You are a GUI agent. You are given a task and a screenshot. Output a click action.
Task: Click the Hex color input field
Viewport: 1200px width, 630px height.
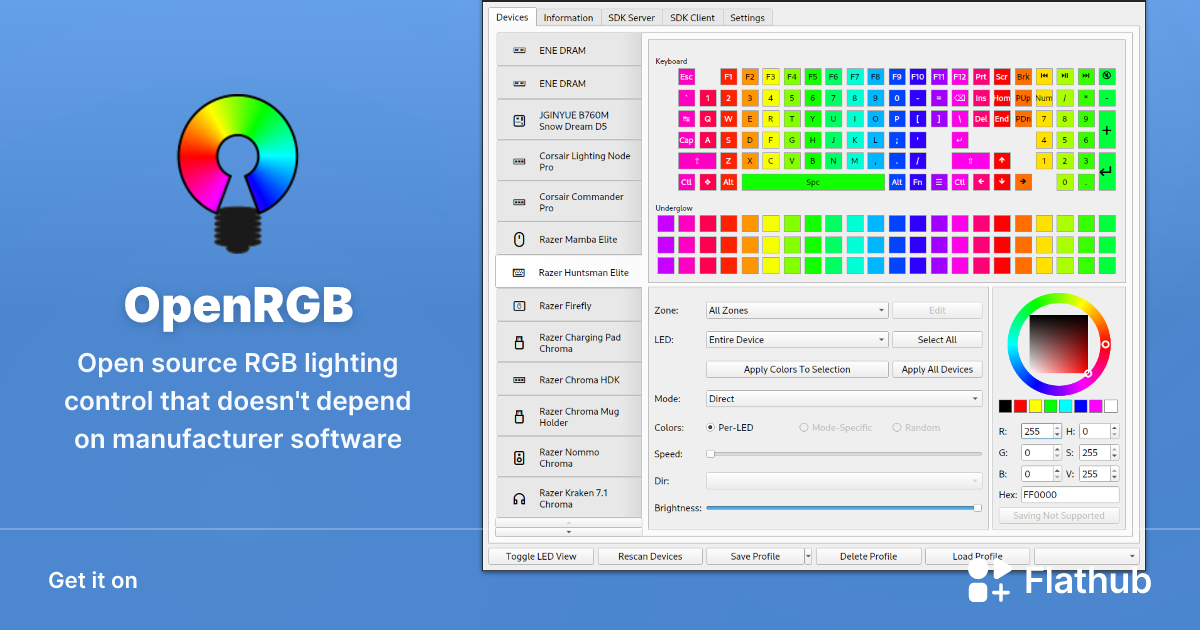click(x=1069, y=495)
